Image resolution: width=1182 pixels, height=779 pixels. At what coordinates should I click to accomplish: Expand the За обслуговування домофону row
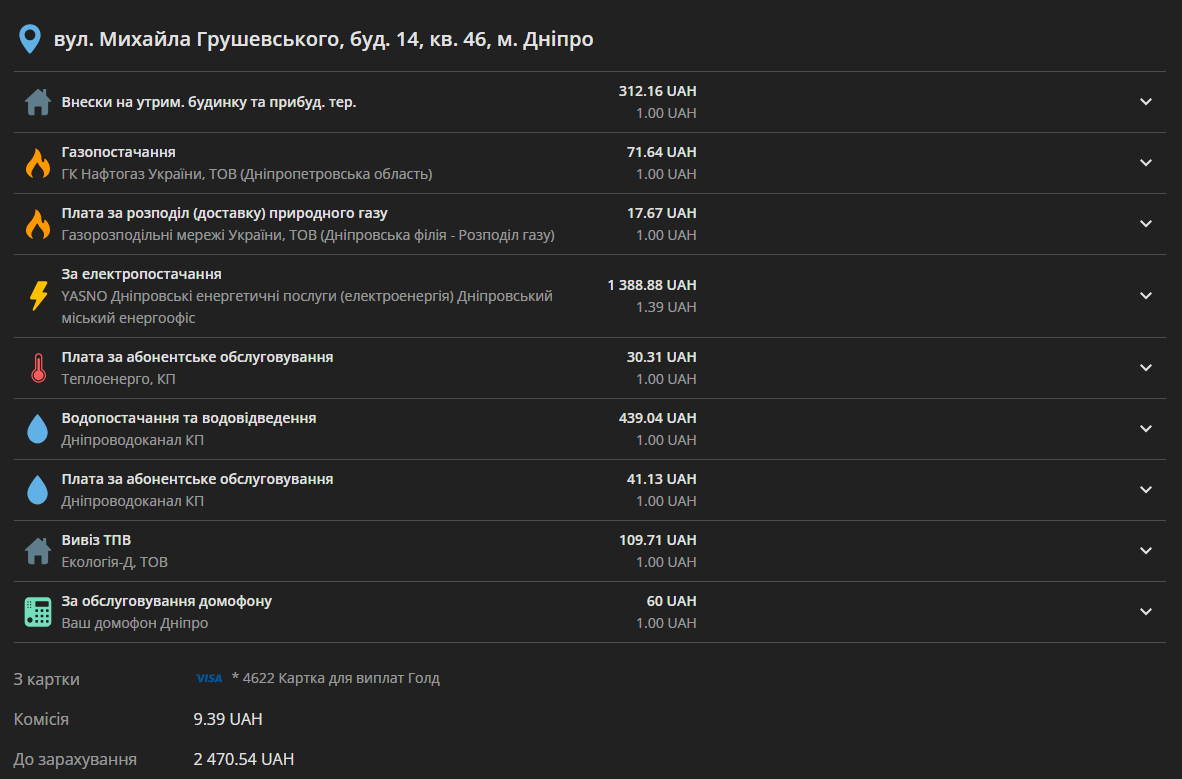(1146, 612)
